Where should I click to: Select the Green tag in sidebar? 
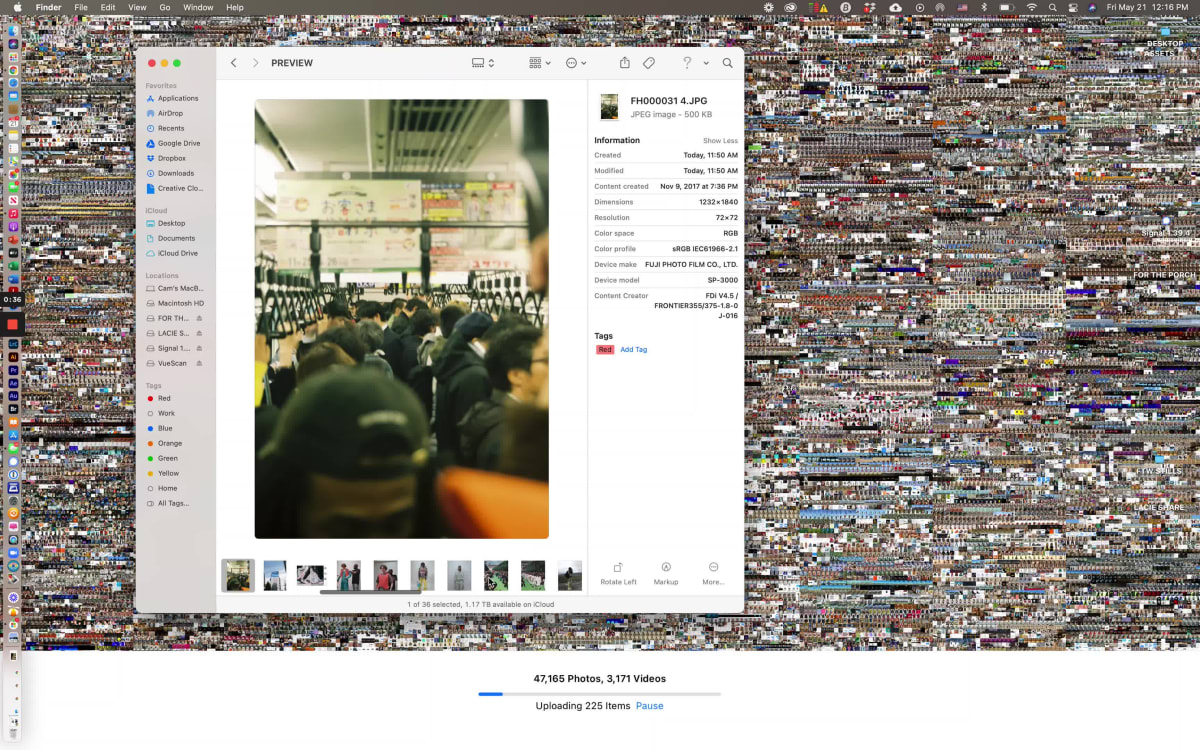[167, 458]
